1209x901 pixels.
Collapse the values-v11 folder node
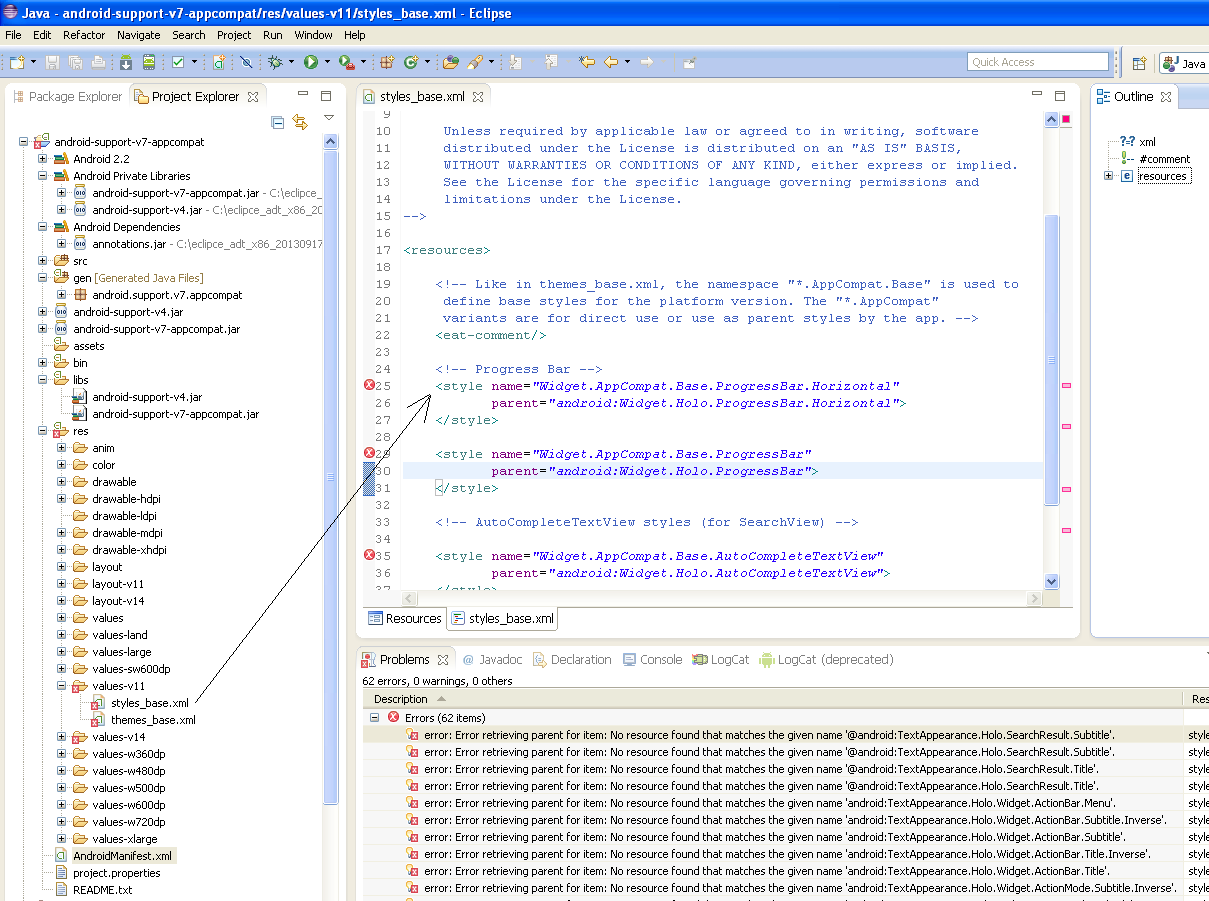[62, 687]
